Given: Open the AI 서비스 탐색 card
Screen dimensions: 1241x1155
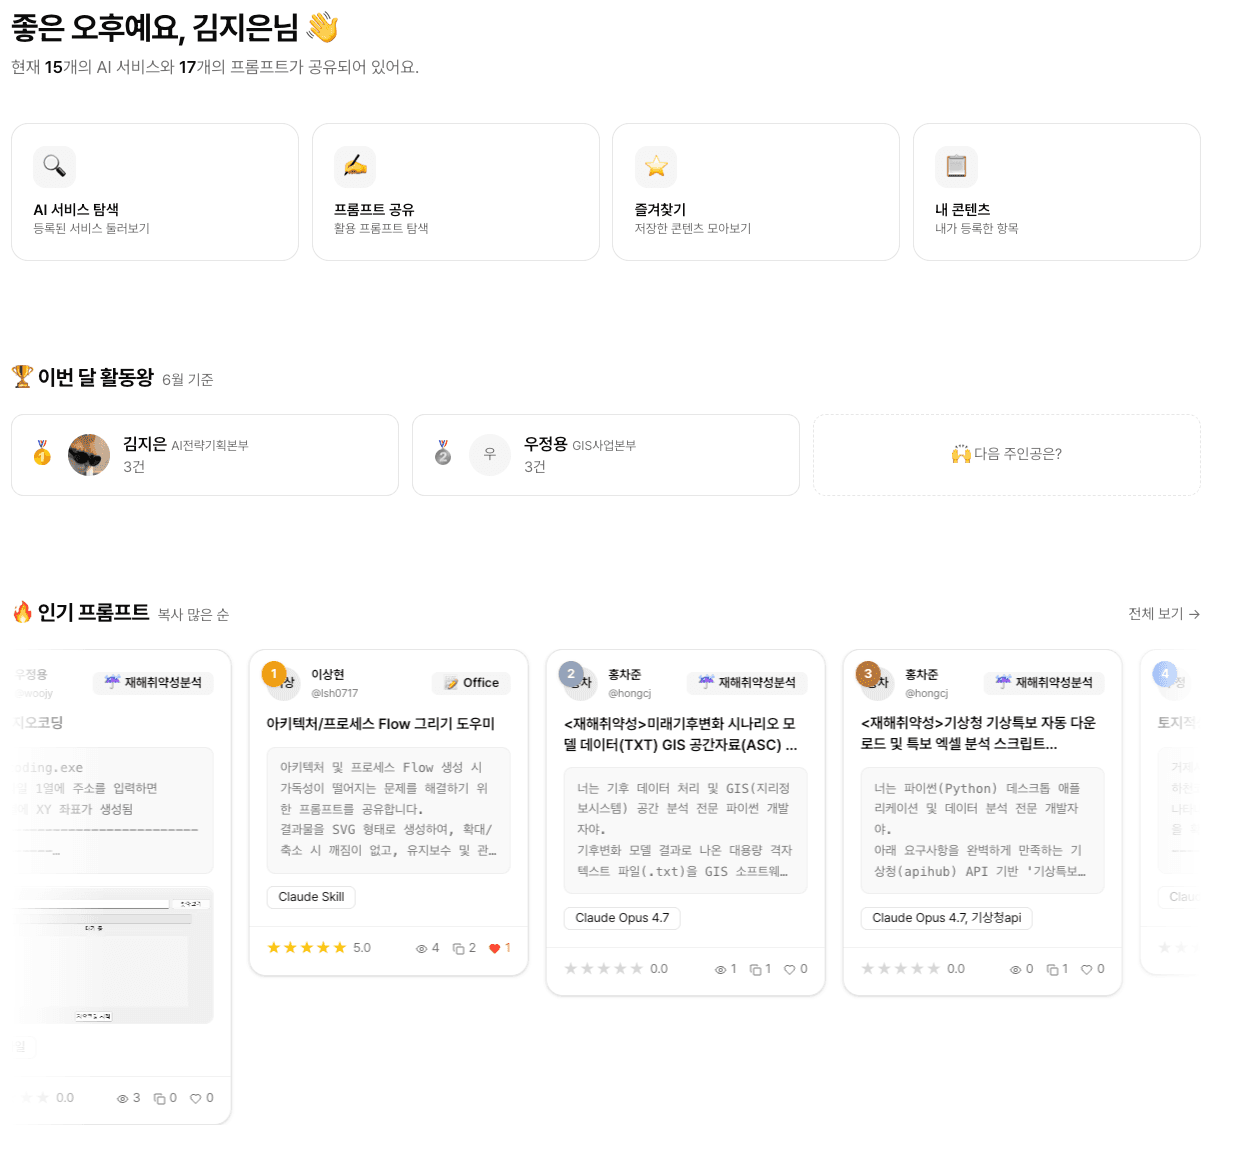Looking at the screenshot, I should click(155, 192).
